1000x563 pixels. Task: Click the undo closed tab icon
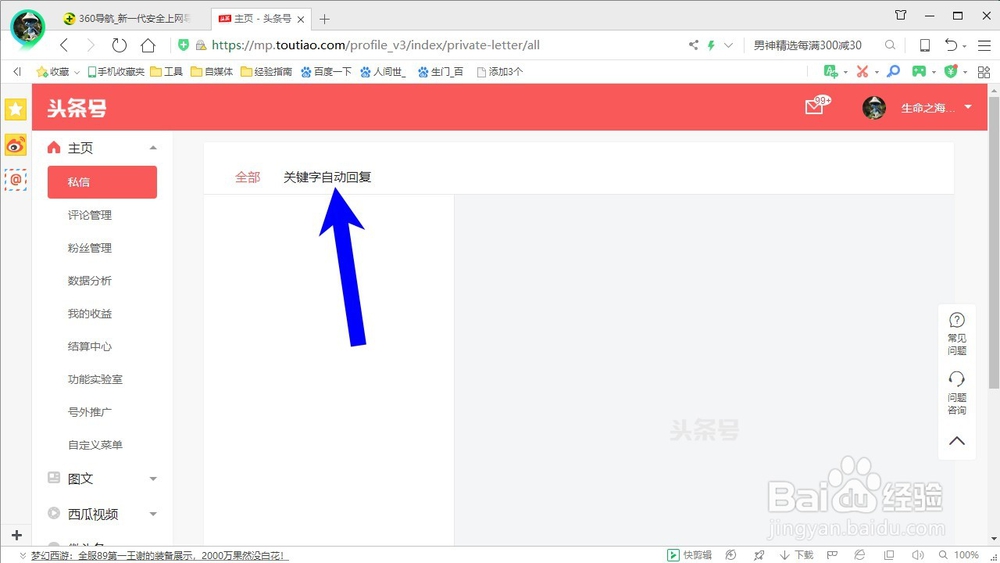point(951,45)
